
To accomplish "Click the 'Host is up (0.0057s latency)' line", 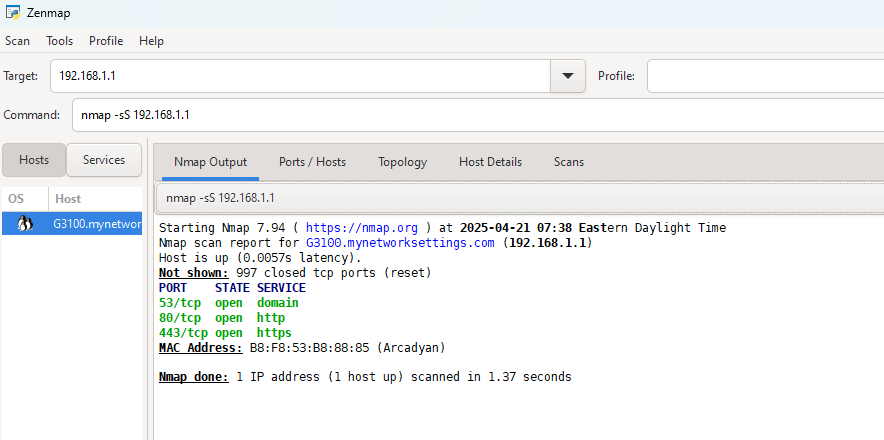I will pos(260,258).
